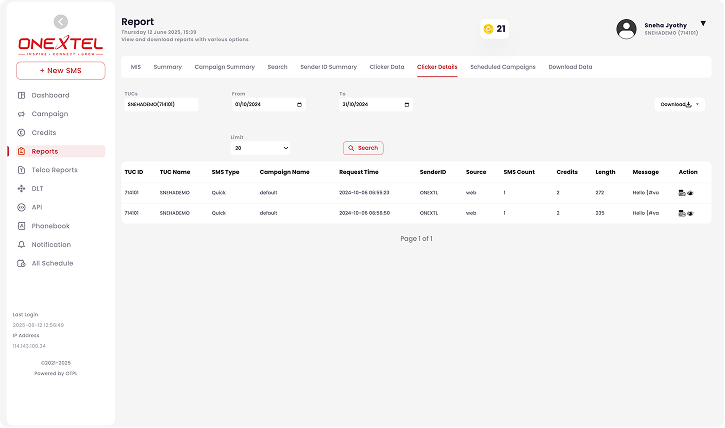
Task: Click the Campaign megaphone icon
Action: (22, 114)
